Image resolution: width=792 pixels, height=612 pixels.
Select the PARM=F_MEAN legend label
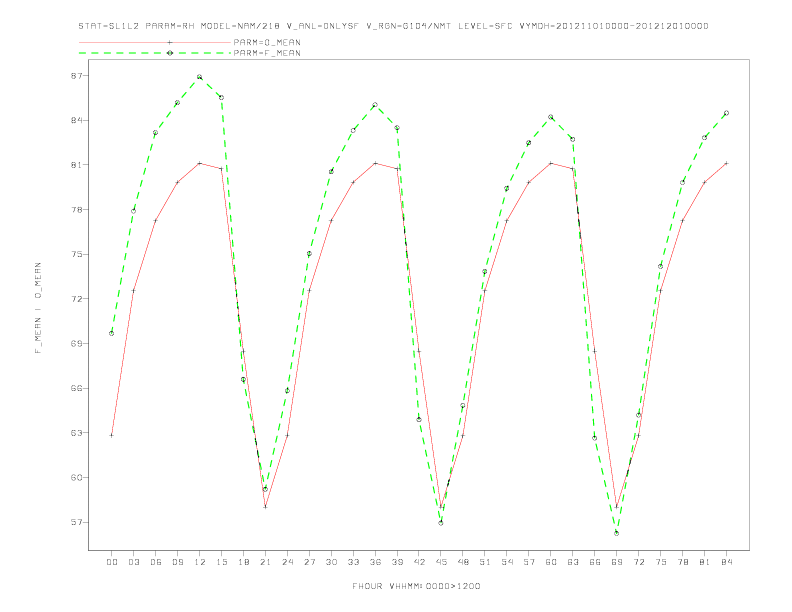click(x=267, y=53)
